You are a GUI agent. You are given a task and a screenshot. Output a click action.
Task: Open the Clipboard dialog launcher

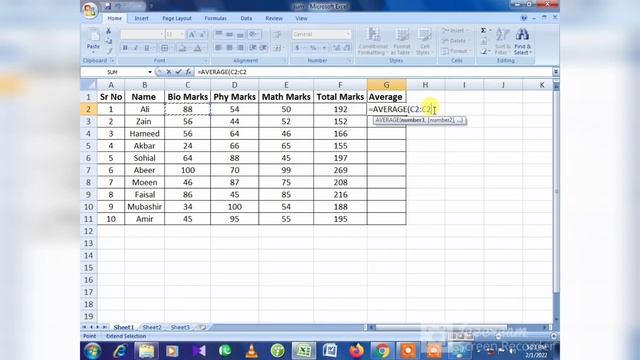click(x=113, y=60)
